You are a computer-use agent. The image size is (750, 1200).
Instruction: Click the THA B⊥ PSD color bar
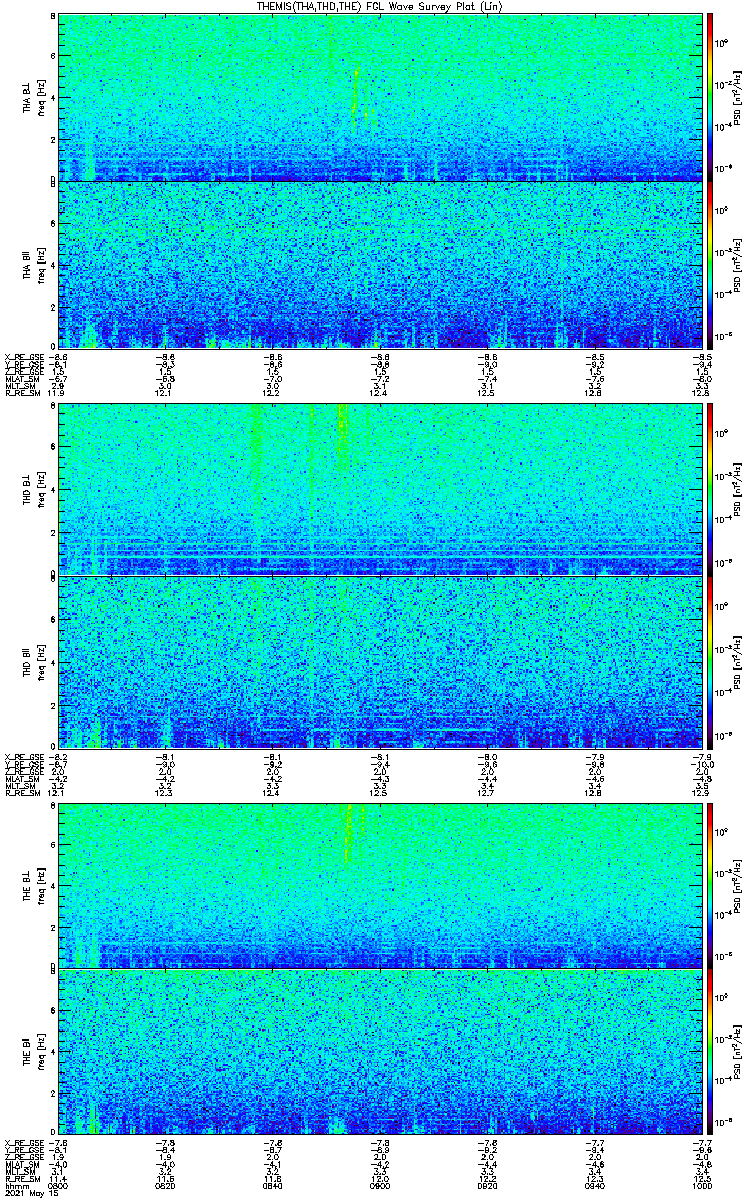[711, 97]
